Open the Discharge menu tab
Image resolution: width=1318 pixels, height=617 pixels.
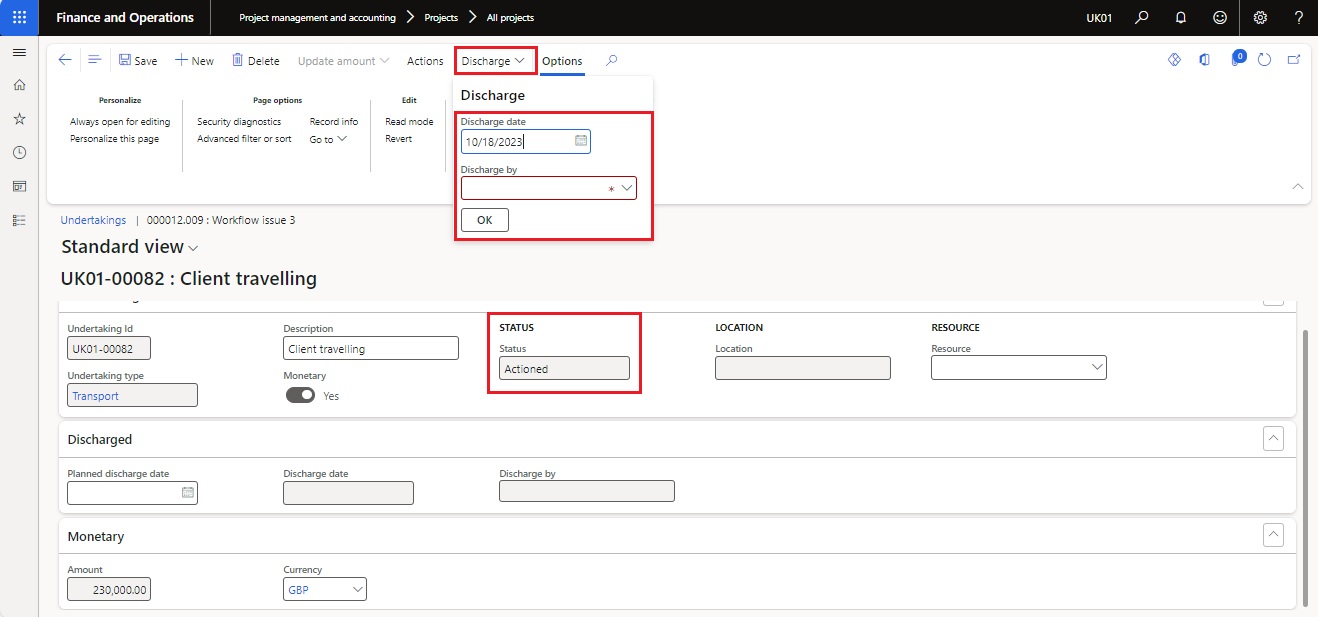point(494,61)
